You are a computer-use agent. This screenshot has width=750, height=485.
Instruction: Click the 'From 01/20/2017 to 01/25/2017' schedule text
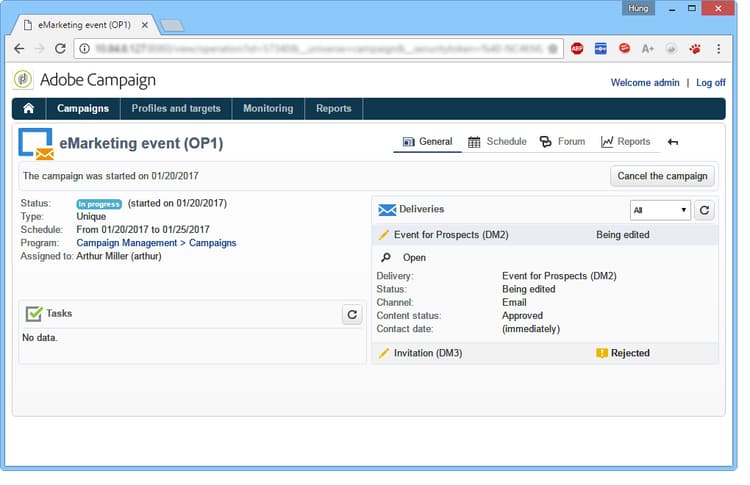pos(143,230)
